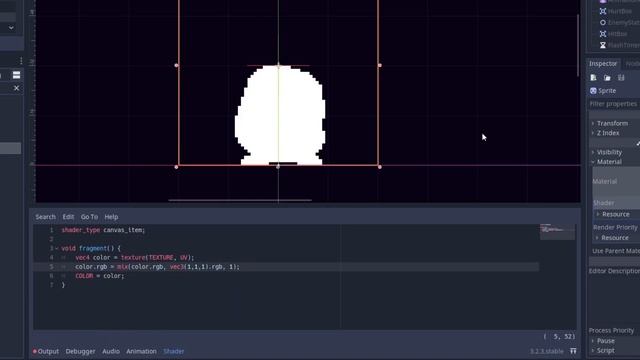Select the Hitbox node icon in scene tree

tap(603, 34)
